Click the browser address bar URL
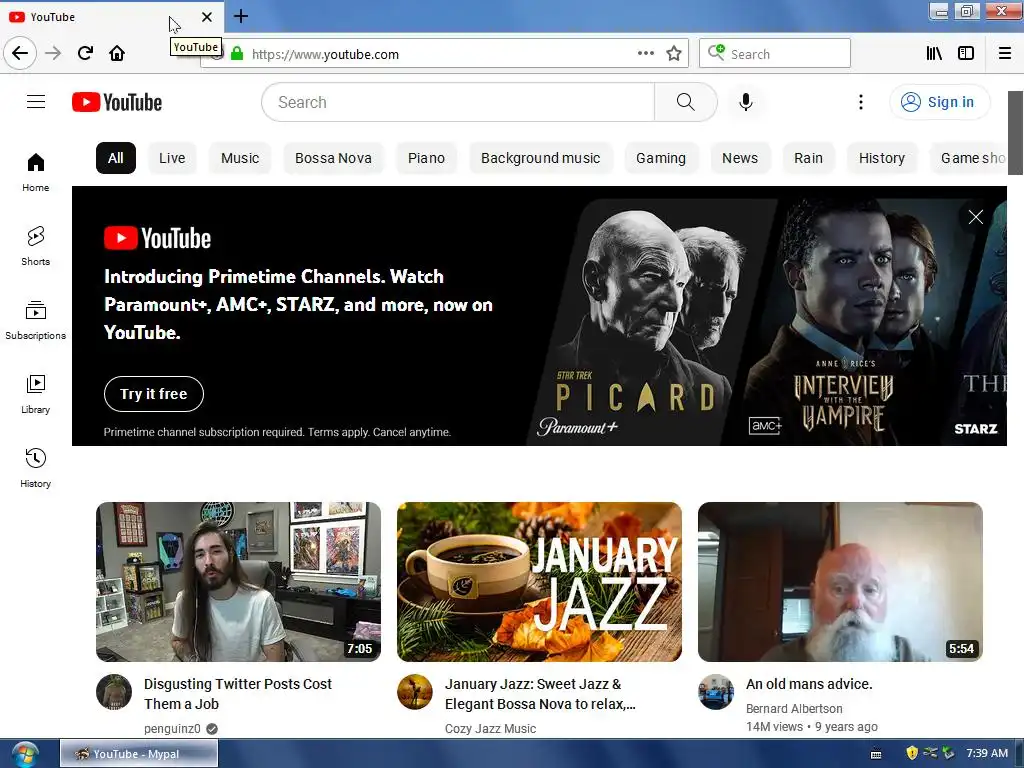Viewport: 1024px width, 768px height. pyautogui.click(x=325, y=54)
